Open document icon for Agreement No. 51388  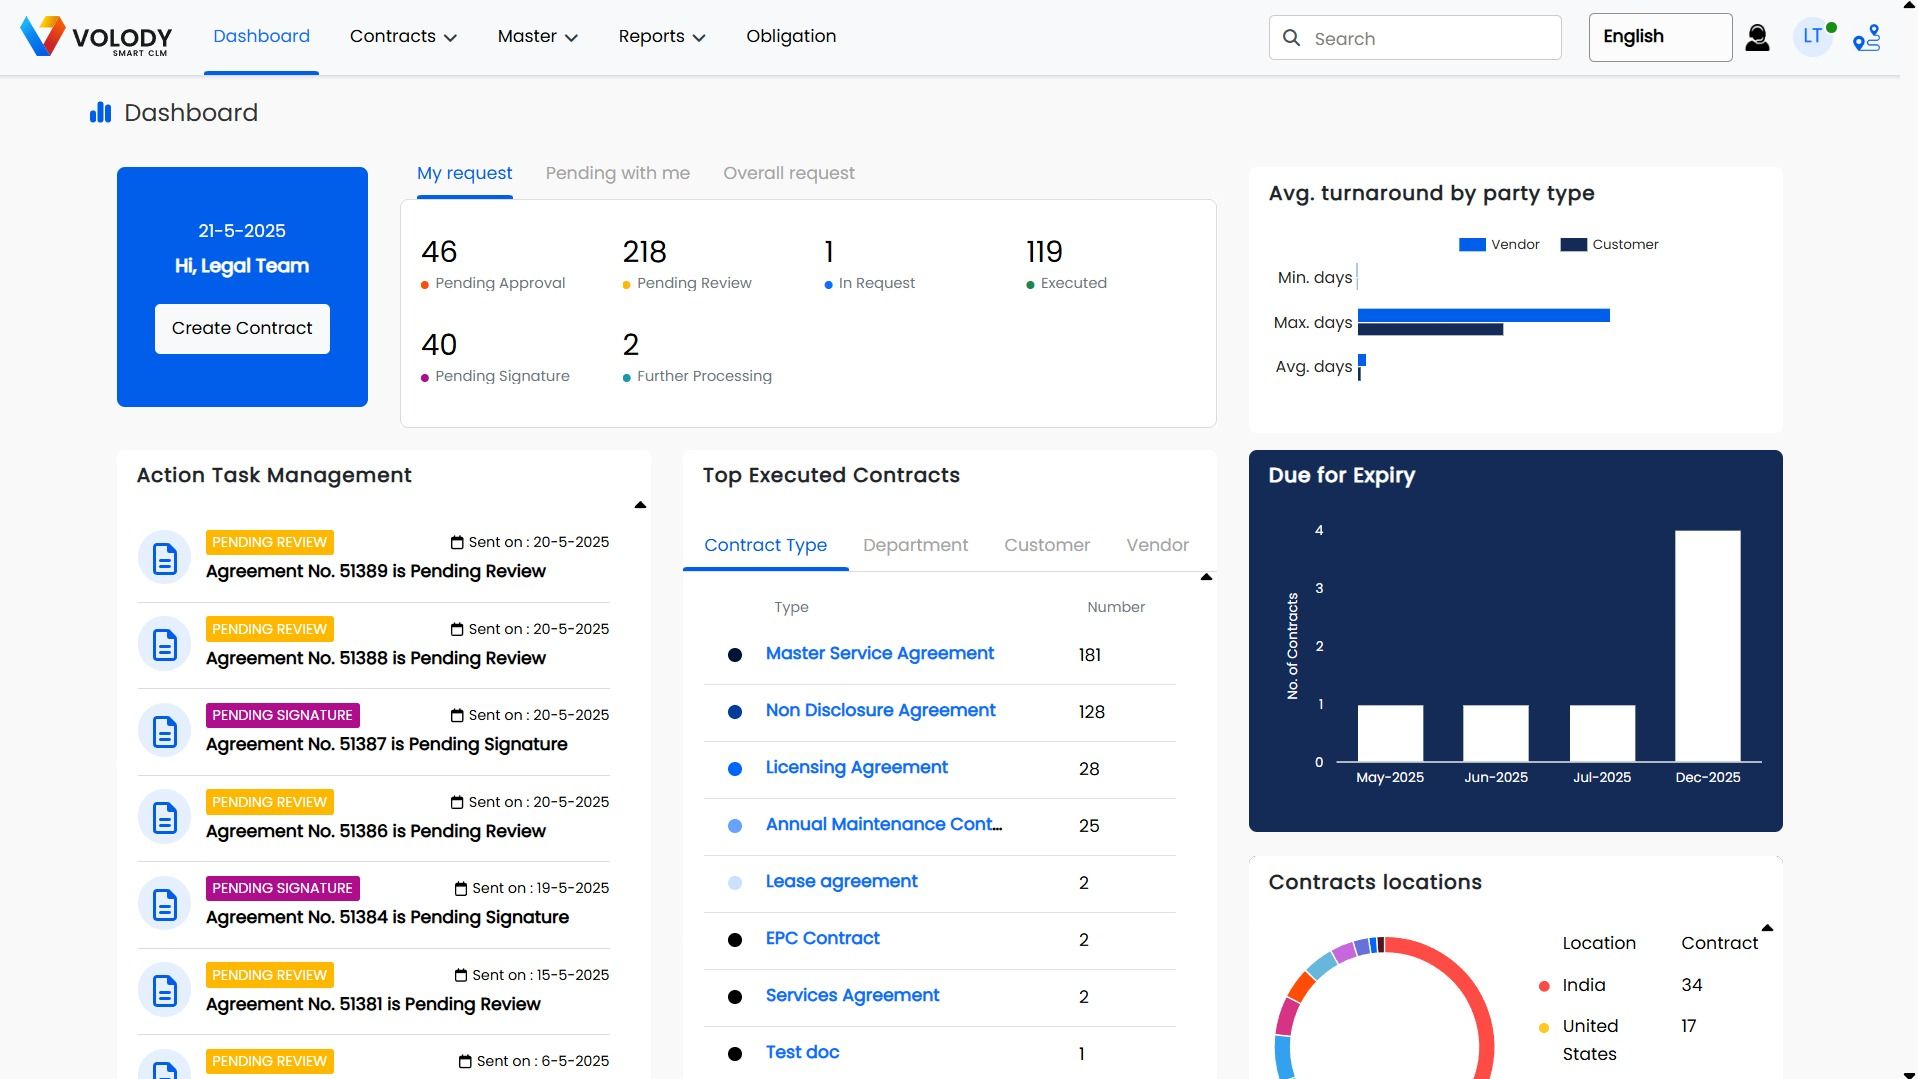[x=165, y=645]
